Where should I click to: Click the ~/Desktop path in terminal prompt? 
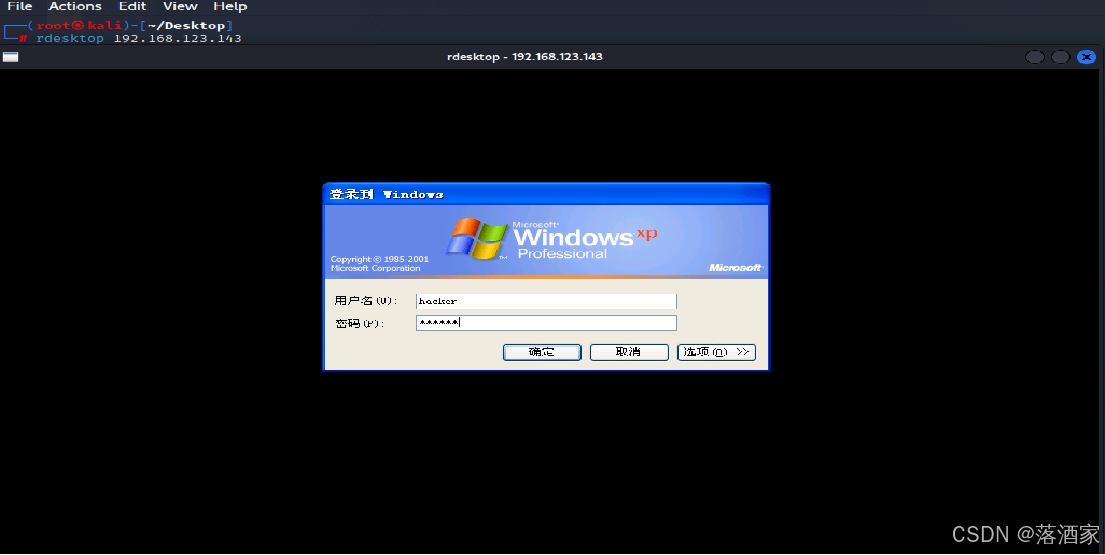(x=186, y=25)
